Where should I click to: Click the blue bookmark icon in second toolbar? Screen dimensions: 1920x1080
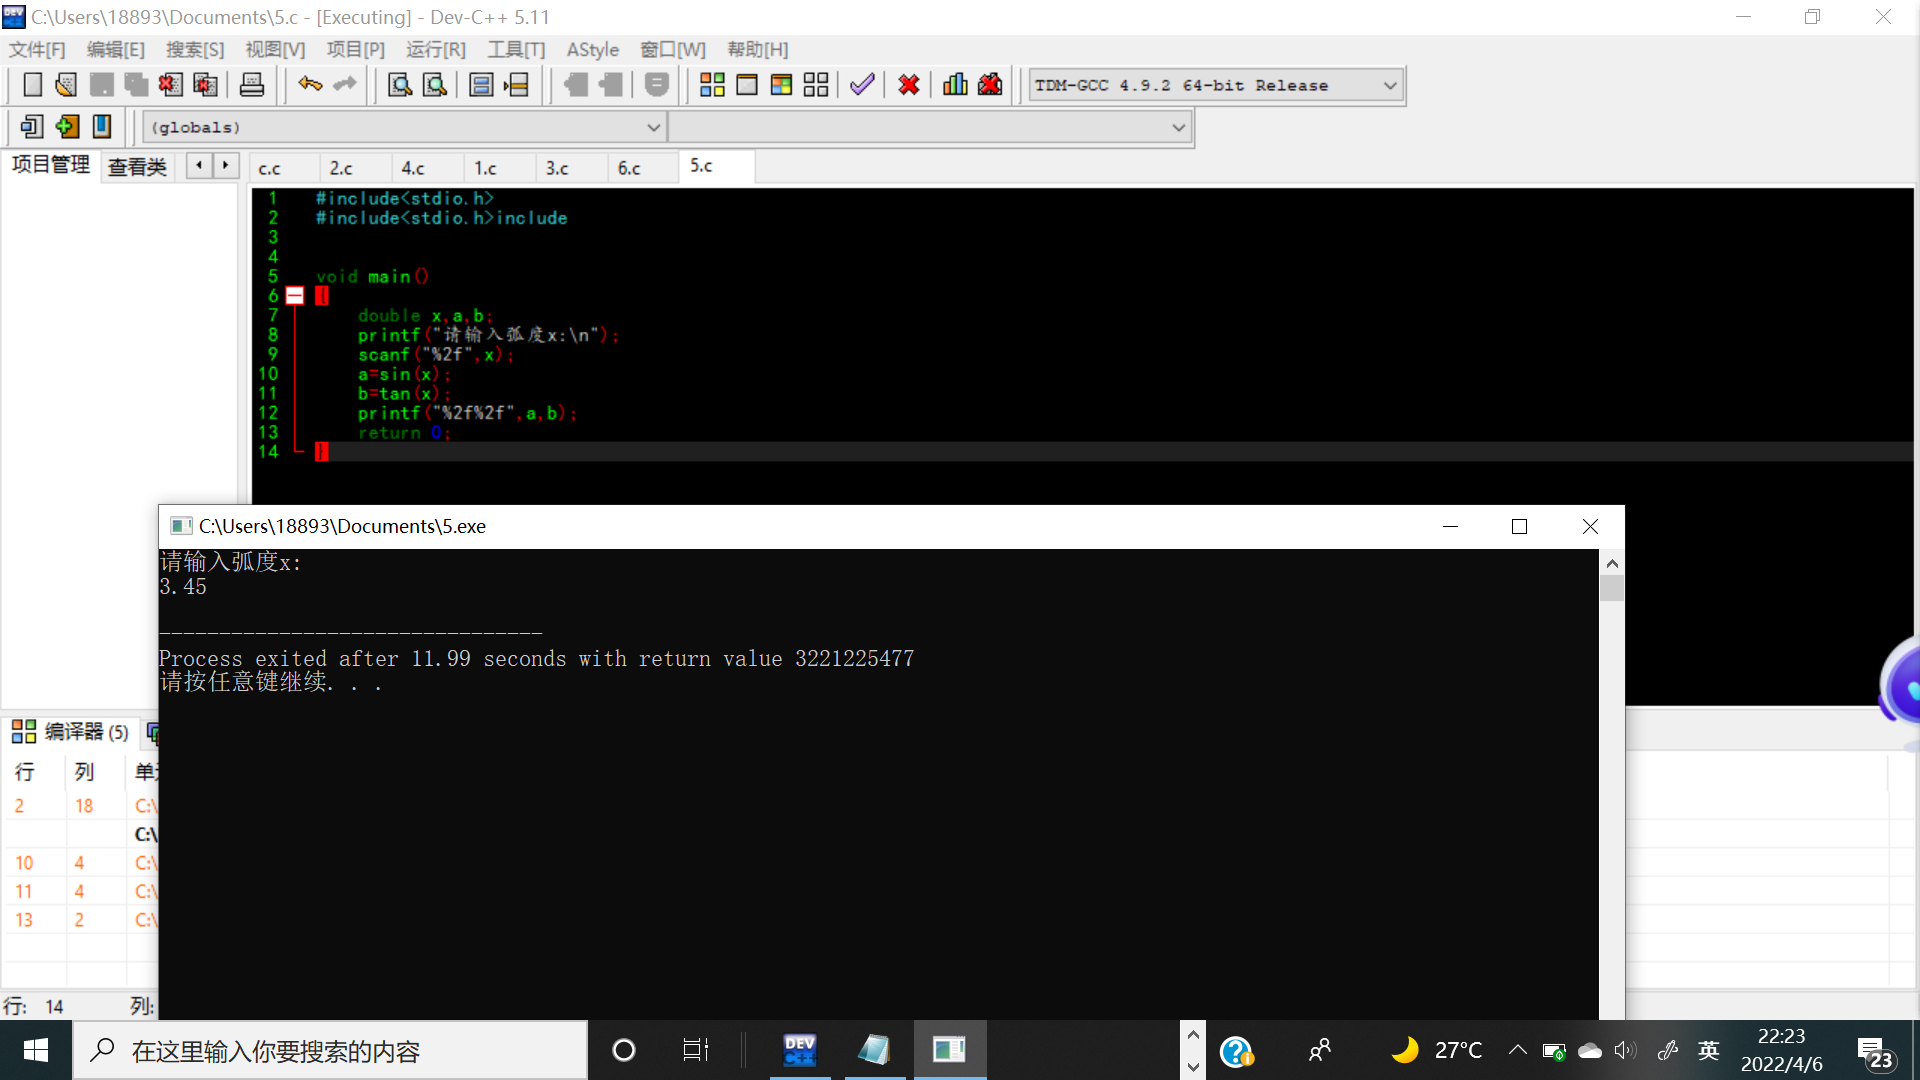[102, 127]
